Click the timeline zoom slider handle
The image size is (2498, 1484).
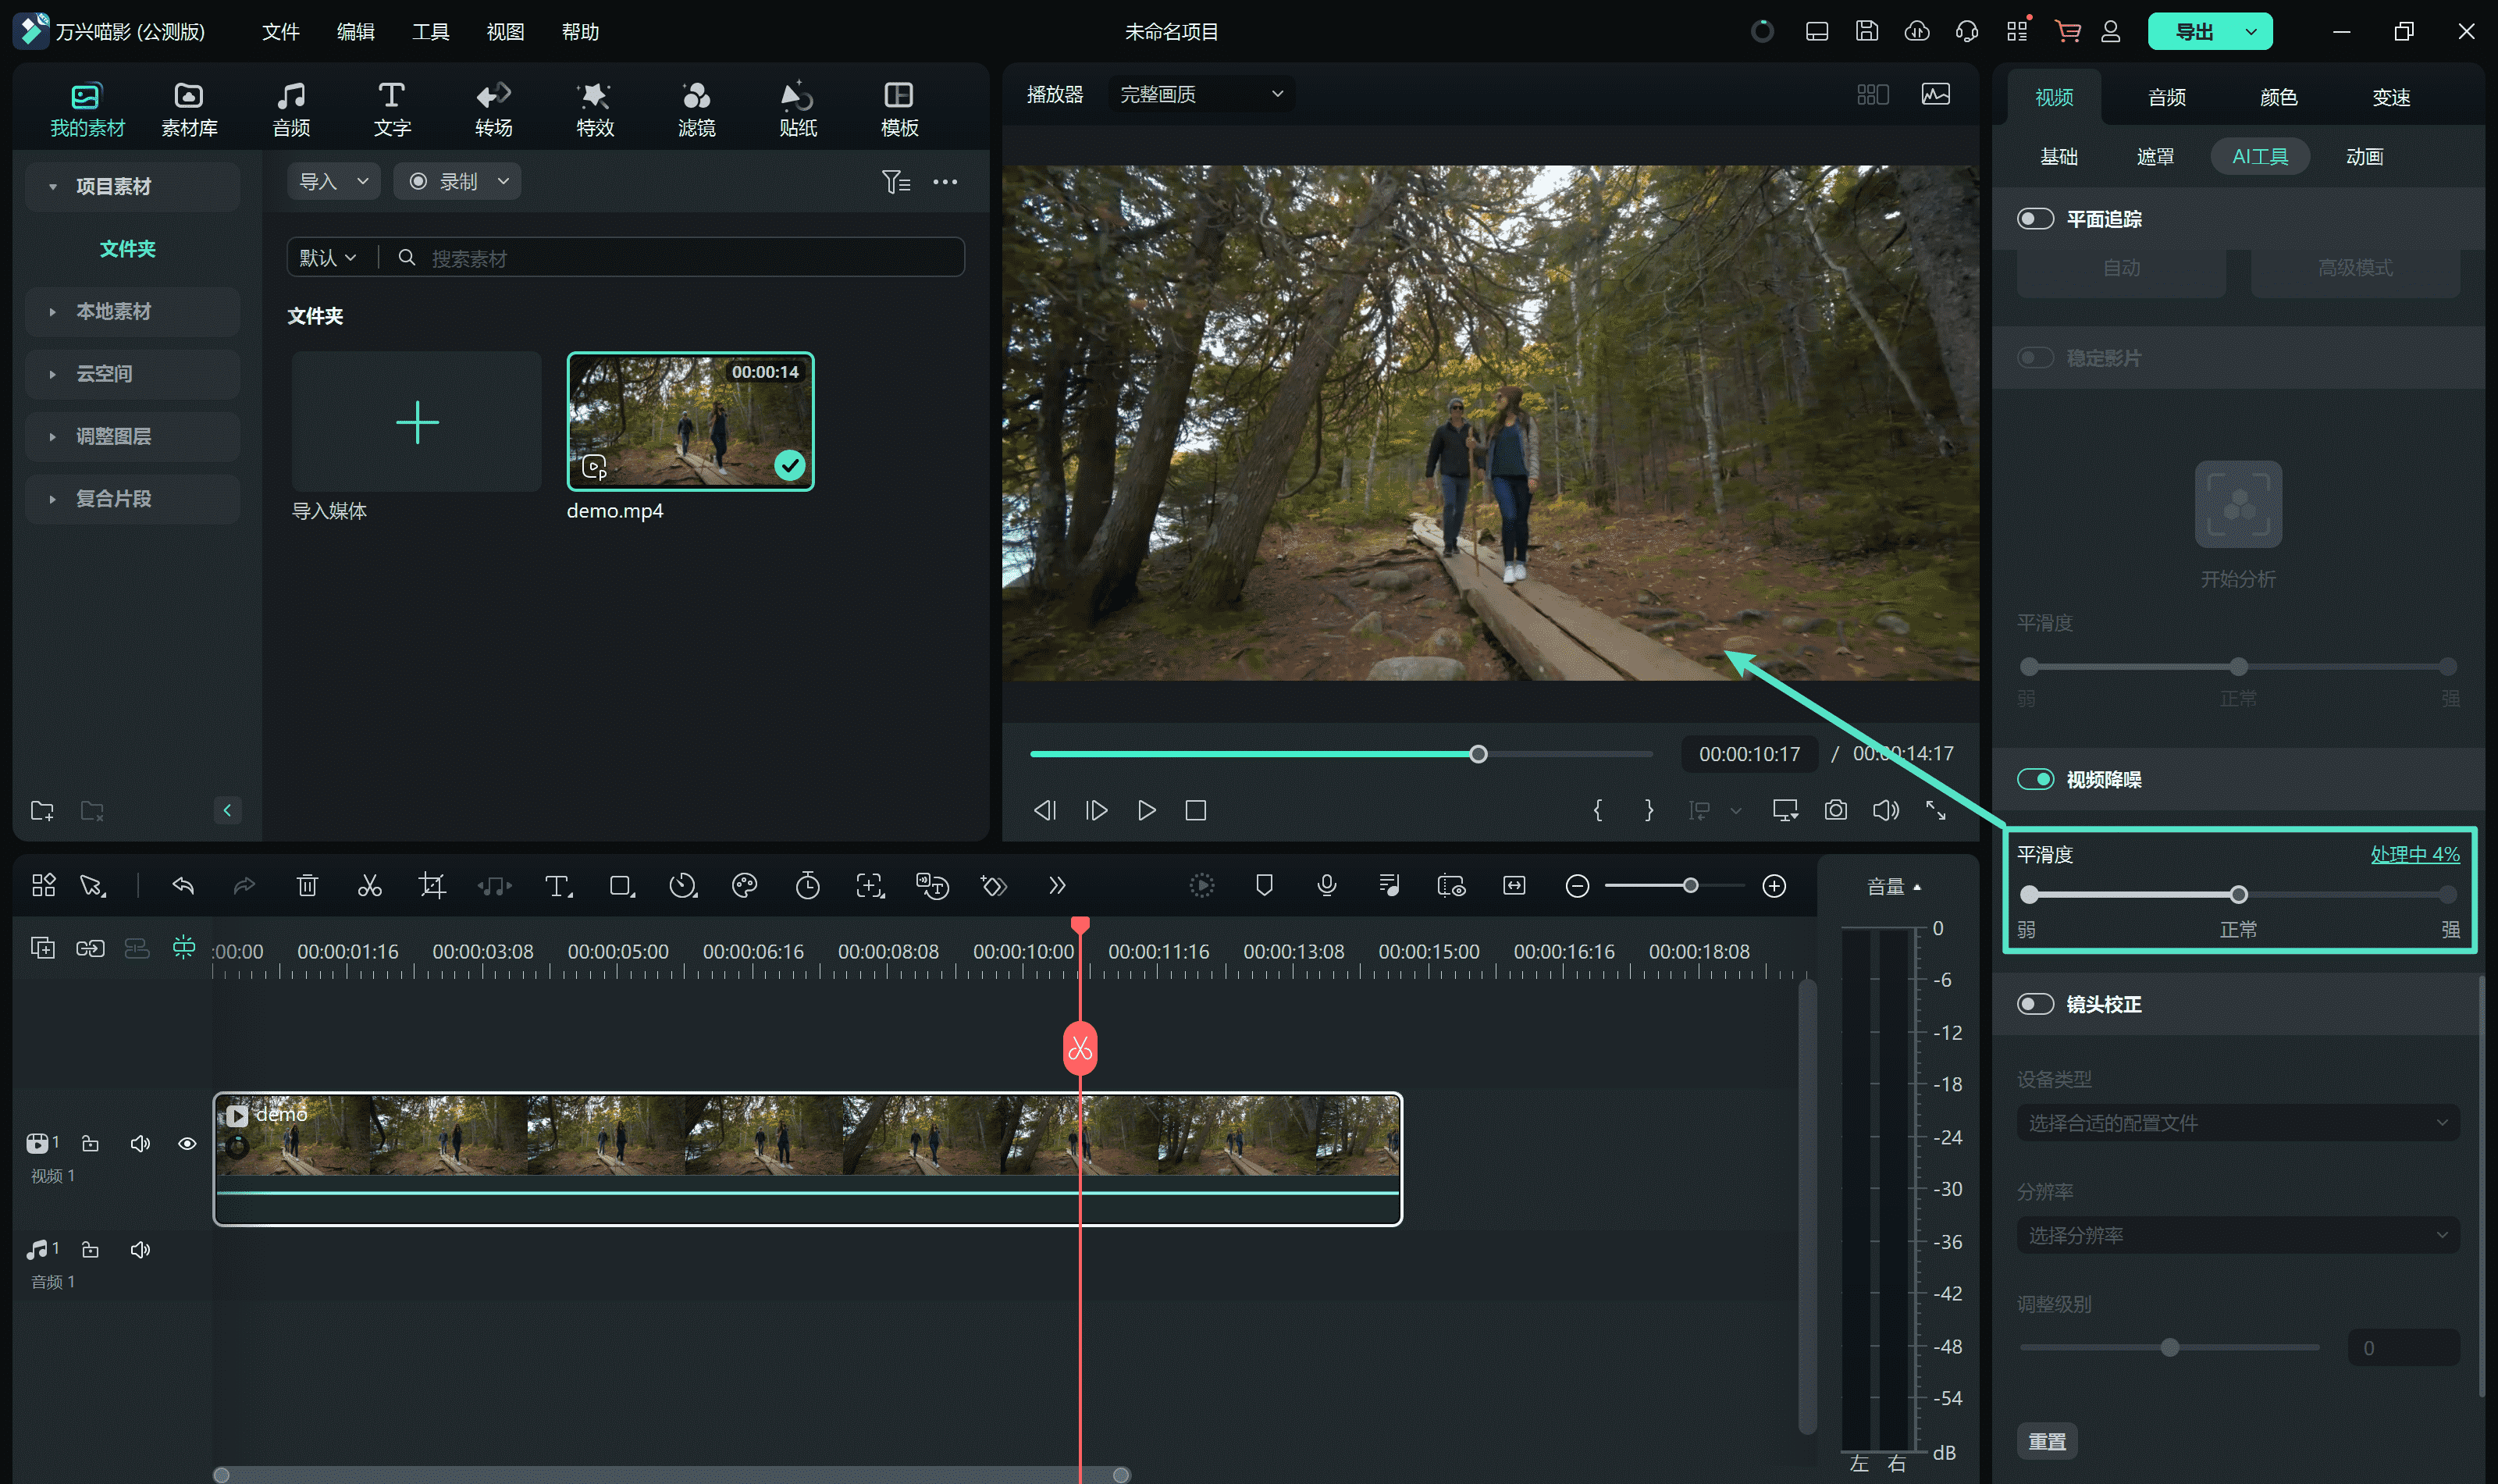[1690, 886]
